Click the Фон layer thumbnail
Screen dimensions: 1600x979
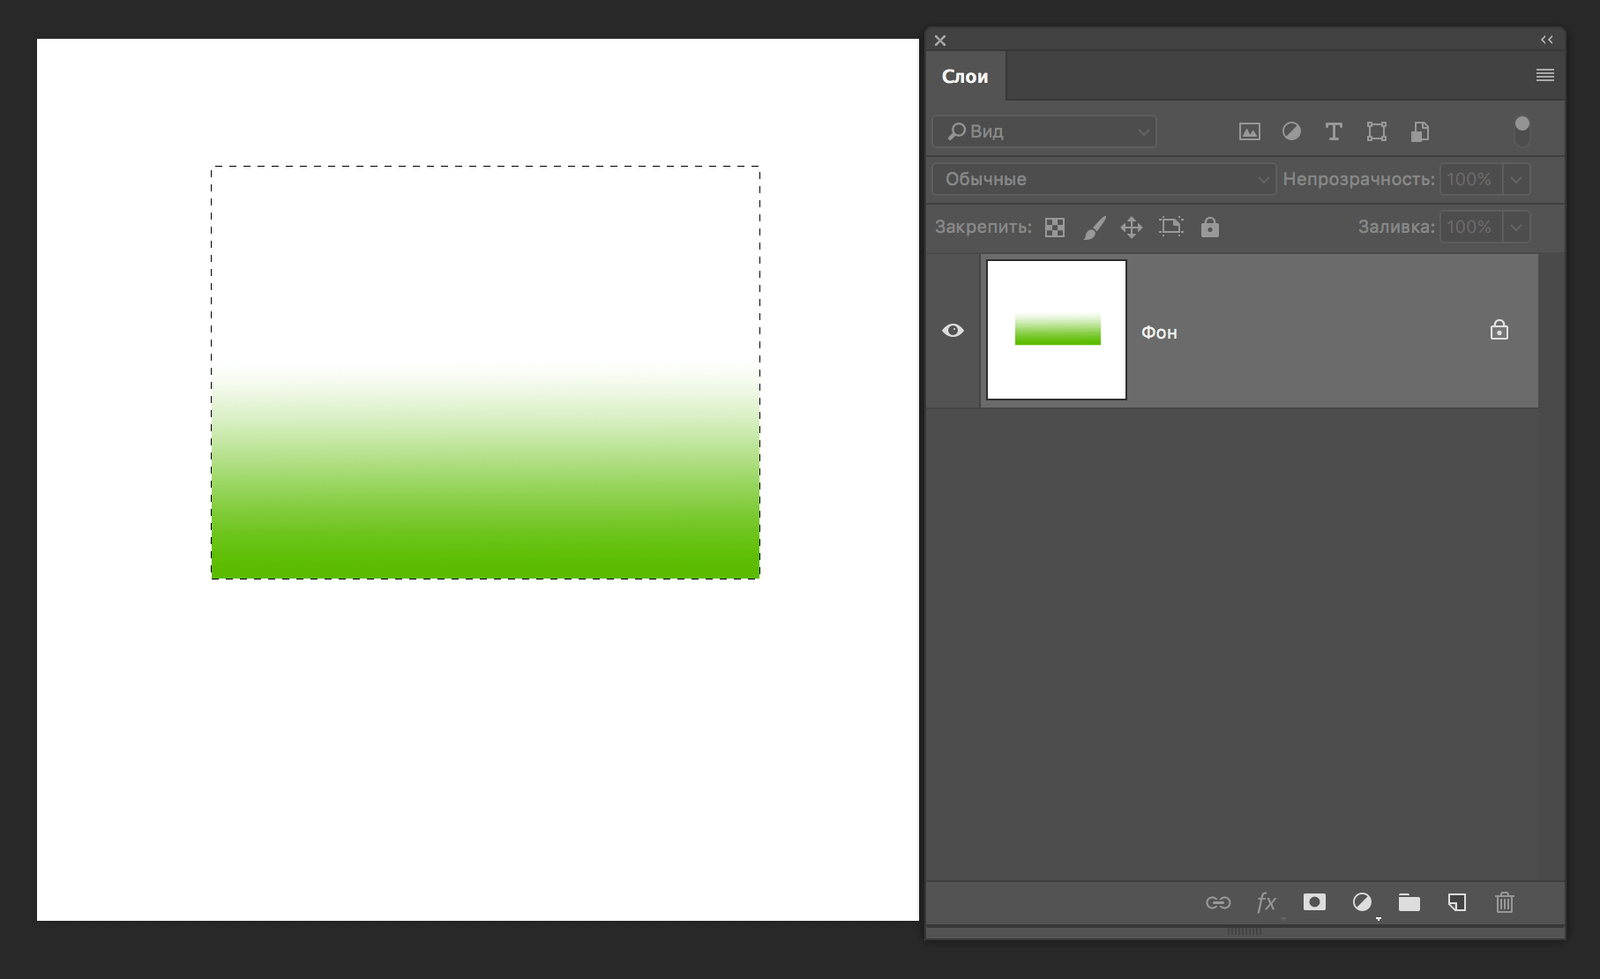click(1056, 330)
